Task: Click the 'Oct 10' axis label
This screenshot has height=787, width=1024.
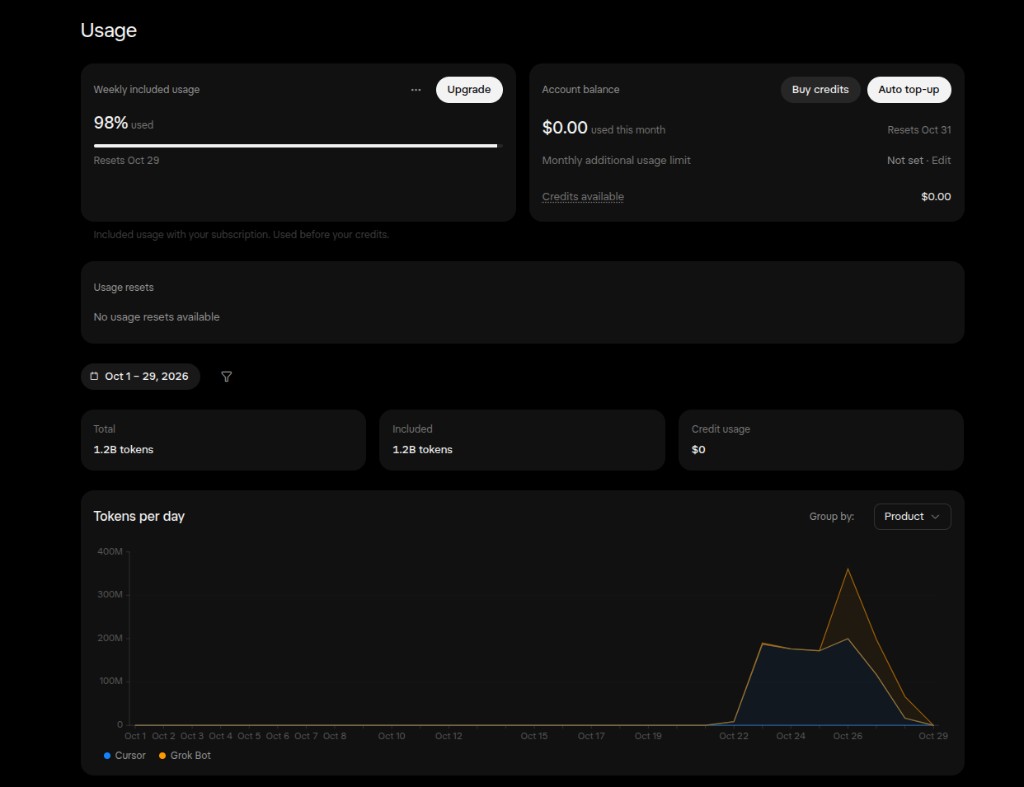Action: click(x=391, y=736)
